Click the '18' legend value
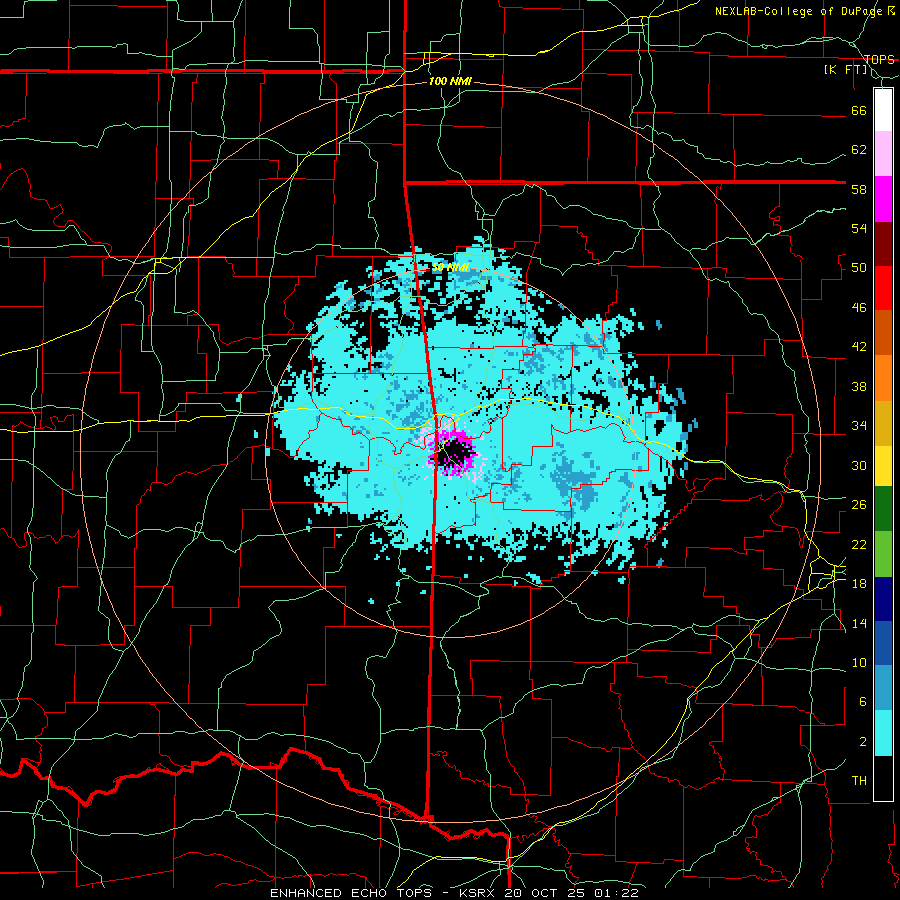The width and height of the screenshot is (900, 900). (x=859, y=584)
